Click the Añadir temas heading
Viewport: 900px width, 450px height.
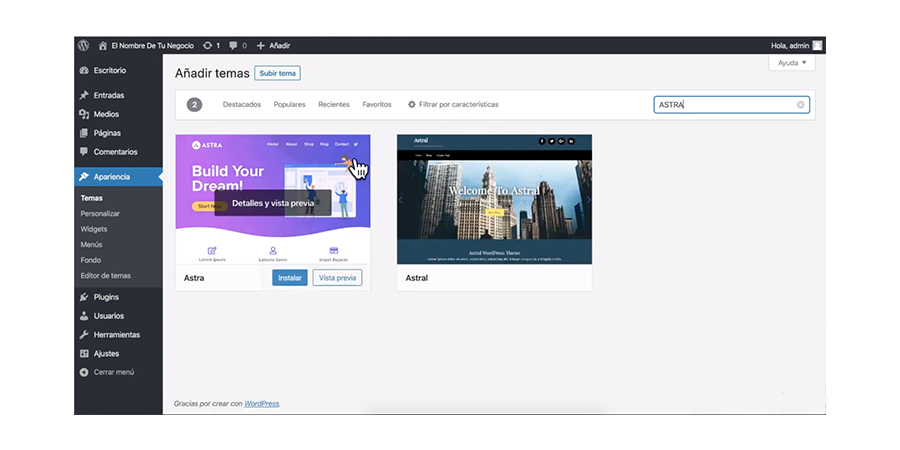(x=212, y=73)
